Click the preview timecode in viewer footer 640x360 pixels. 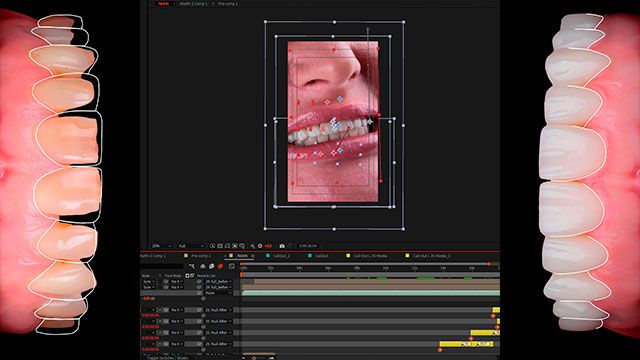pos(308,246)
